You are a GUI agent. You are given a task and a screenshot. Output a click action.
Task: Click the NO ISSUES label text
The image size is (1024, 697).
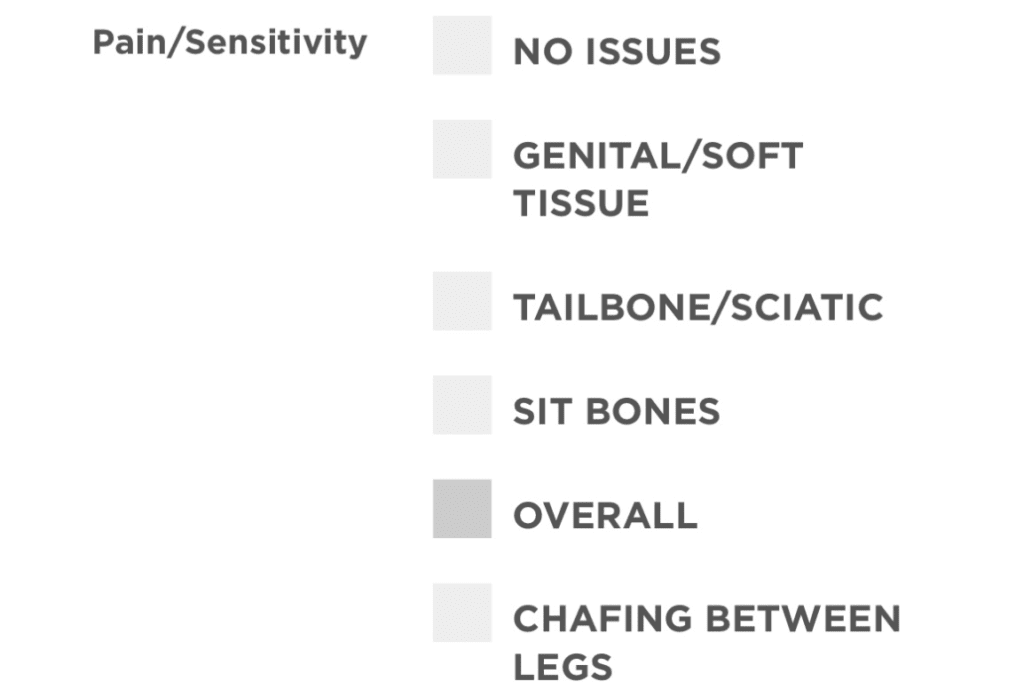[x=617, y=52]
